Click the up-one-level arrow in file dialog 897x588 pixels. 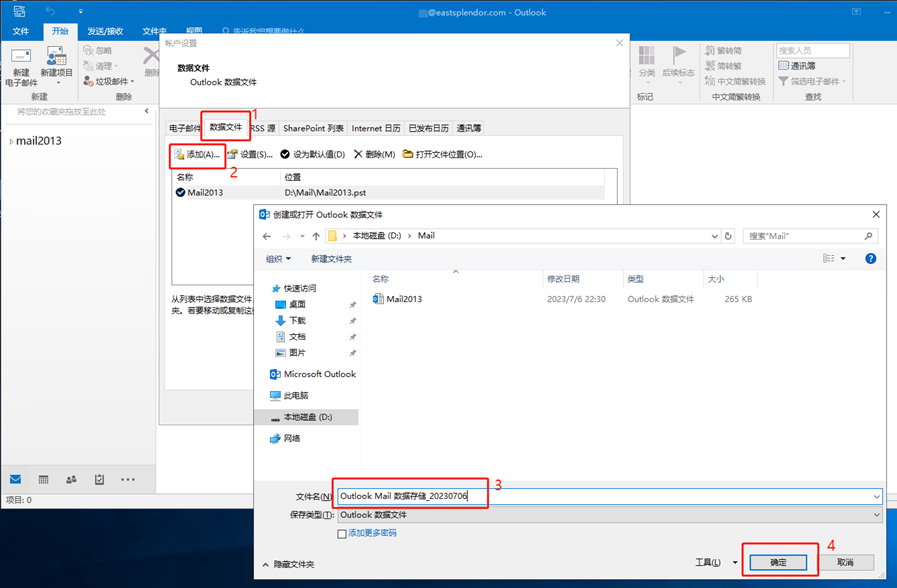[x=316, y=237]
